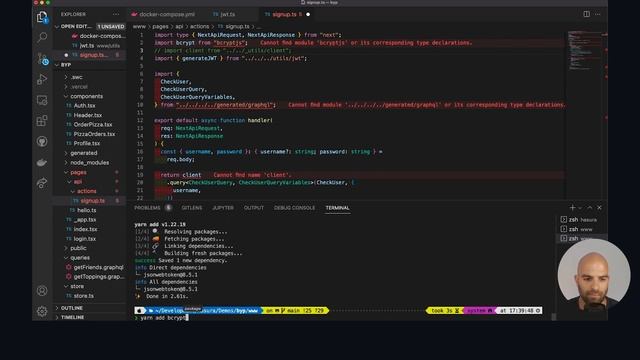The width and height of the screenshot is (640, 360).
Task: Collapse the queries folder
Action: 89,258
